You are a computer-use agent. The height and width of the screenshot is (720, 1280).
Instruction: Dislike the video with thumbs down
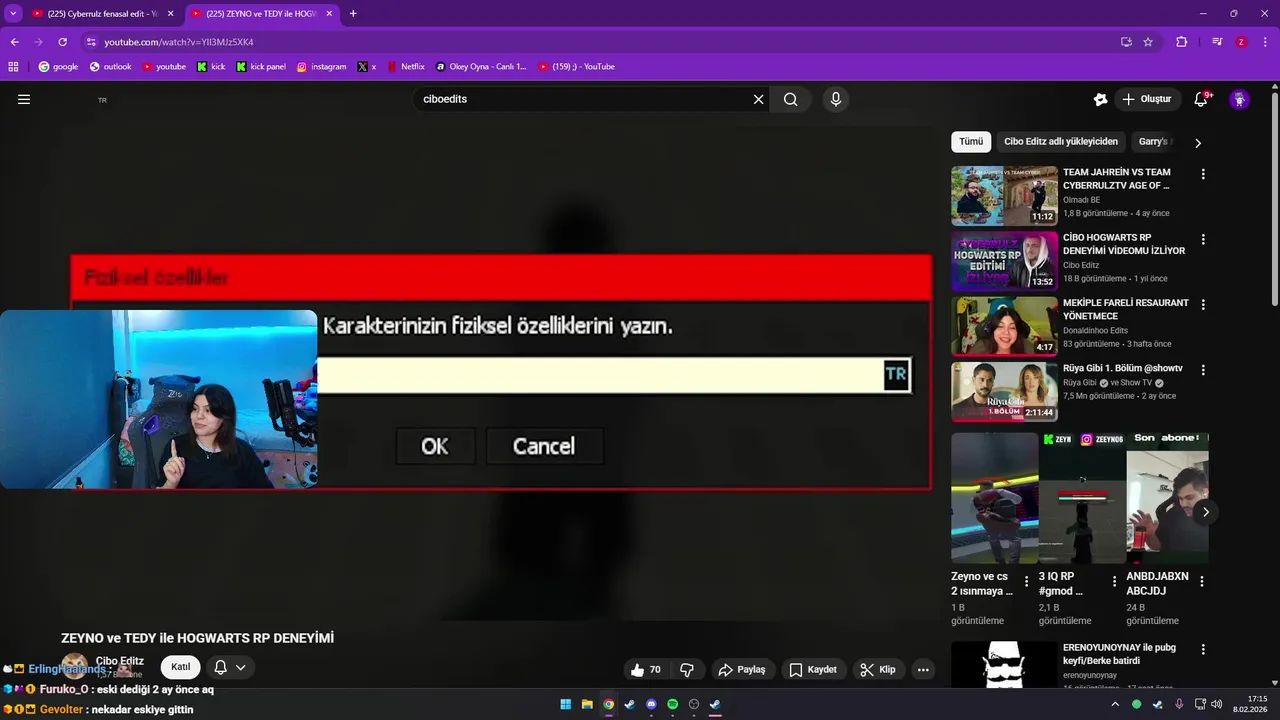(687, 669)
